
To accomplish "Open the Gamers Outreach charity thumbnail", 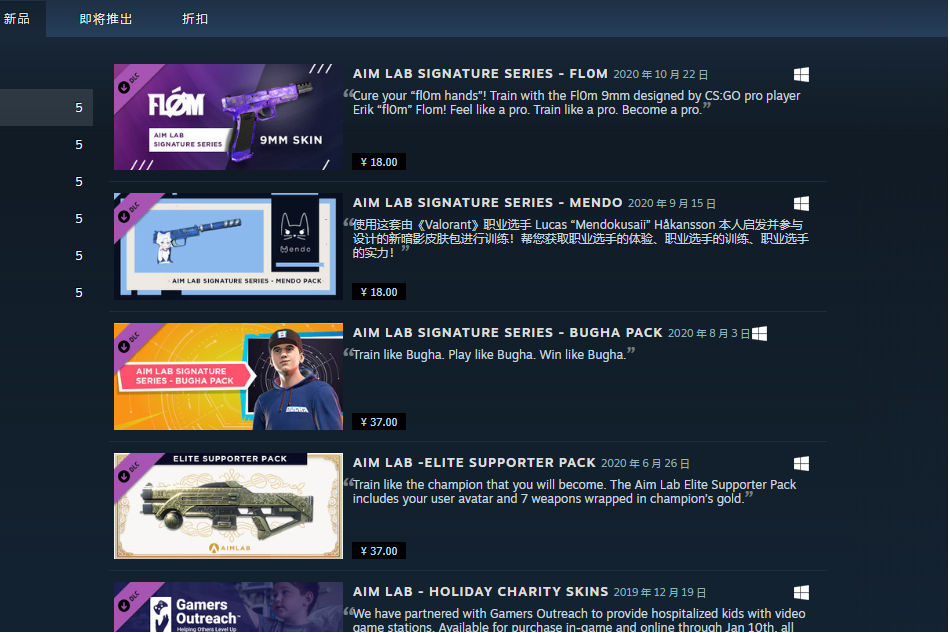I will pos(228,607).
